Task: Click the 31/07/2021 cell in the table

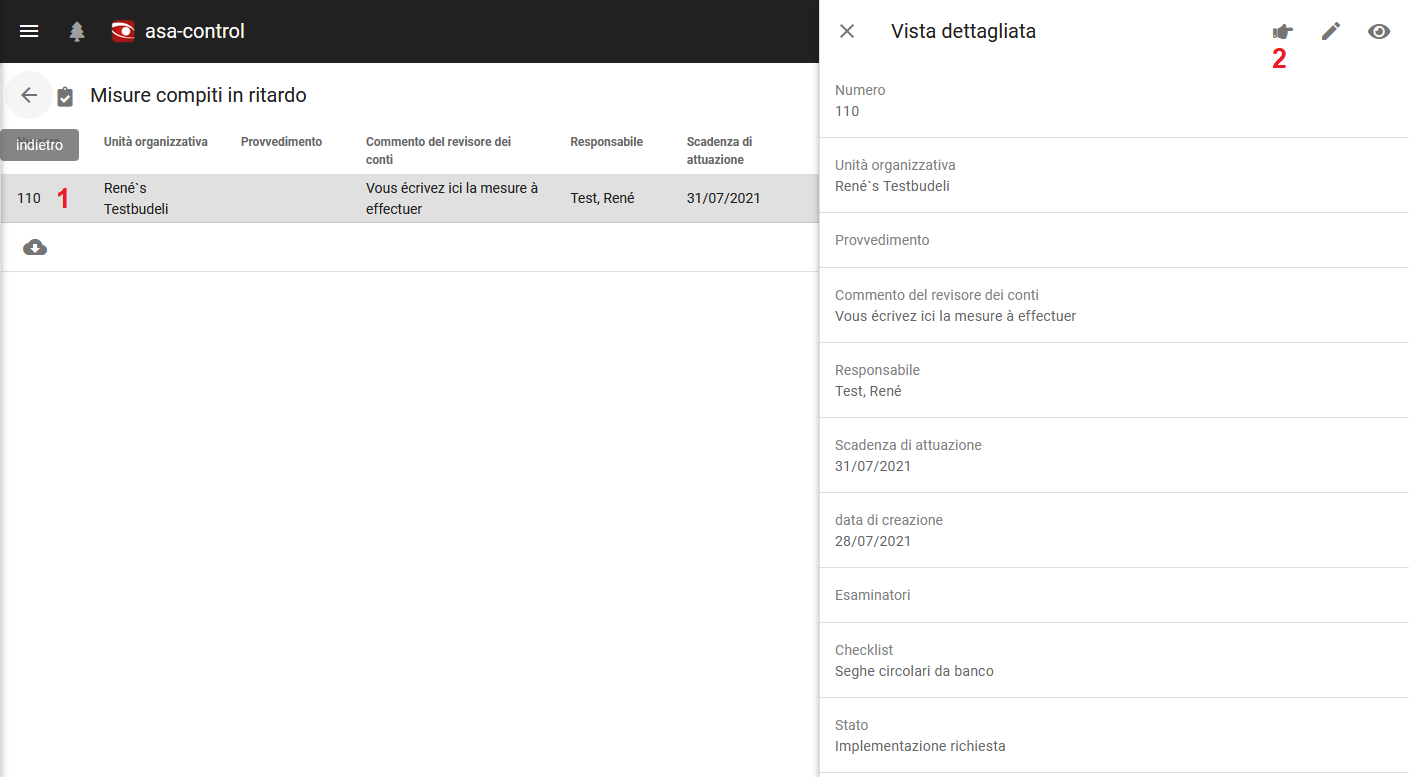Action: coord(724,198)
